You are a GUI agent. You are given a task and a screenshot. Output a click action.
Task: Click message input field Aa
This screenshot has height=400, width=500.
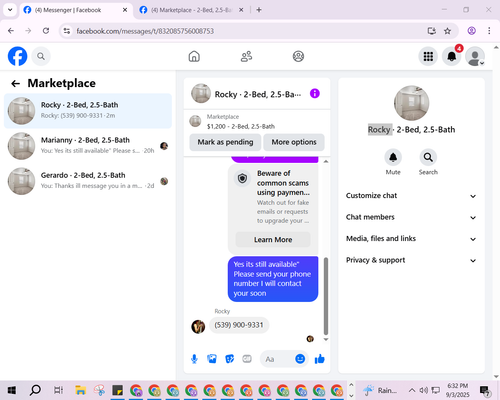(279, 359)
